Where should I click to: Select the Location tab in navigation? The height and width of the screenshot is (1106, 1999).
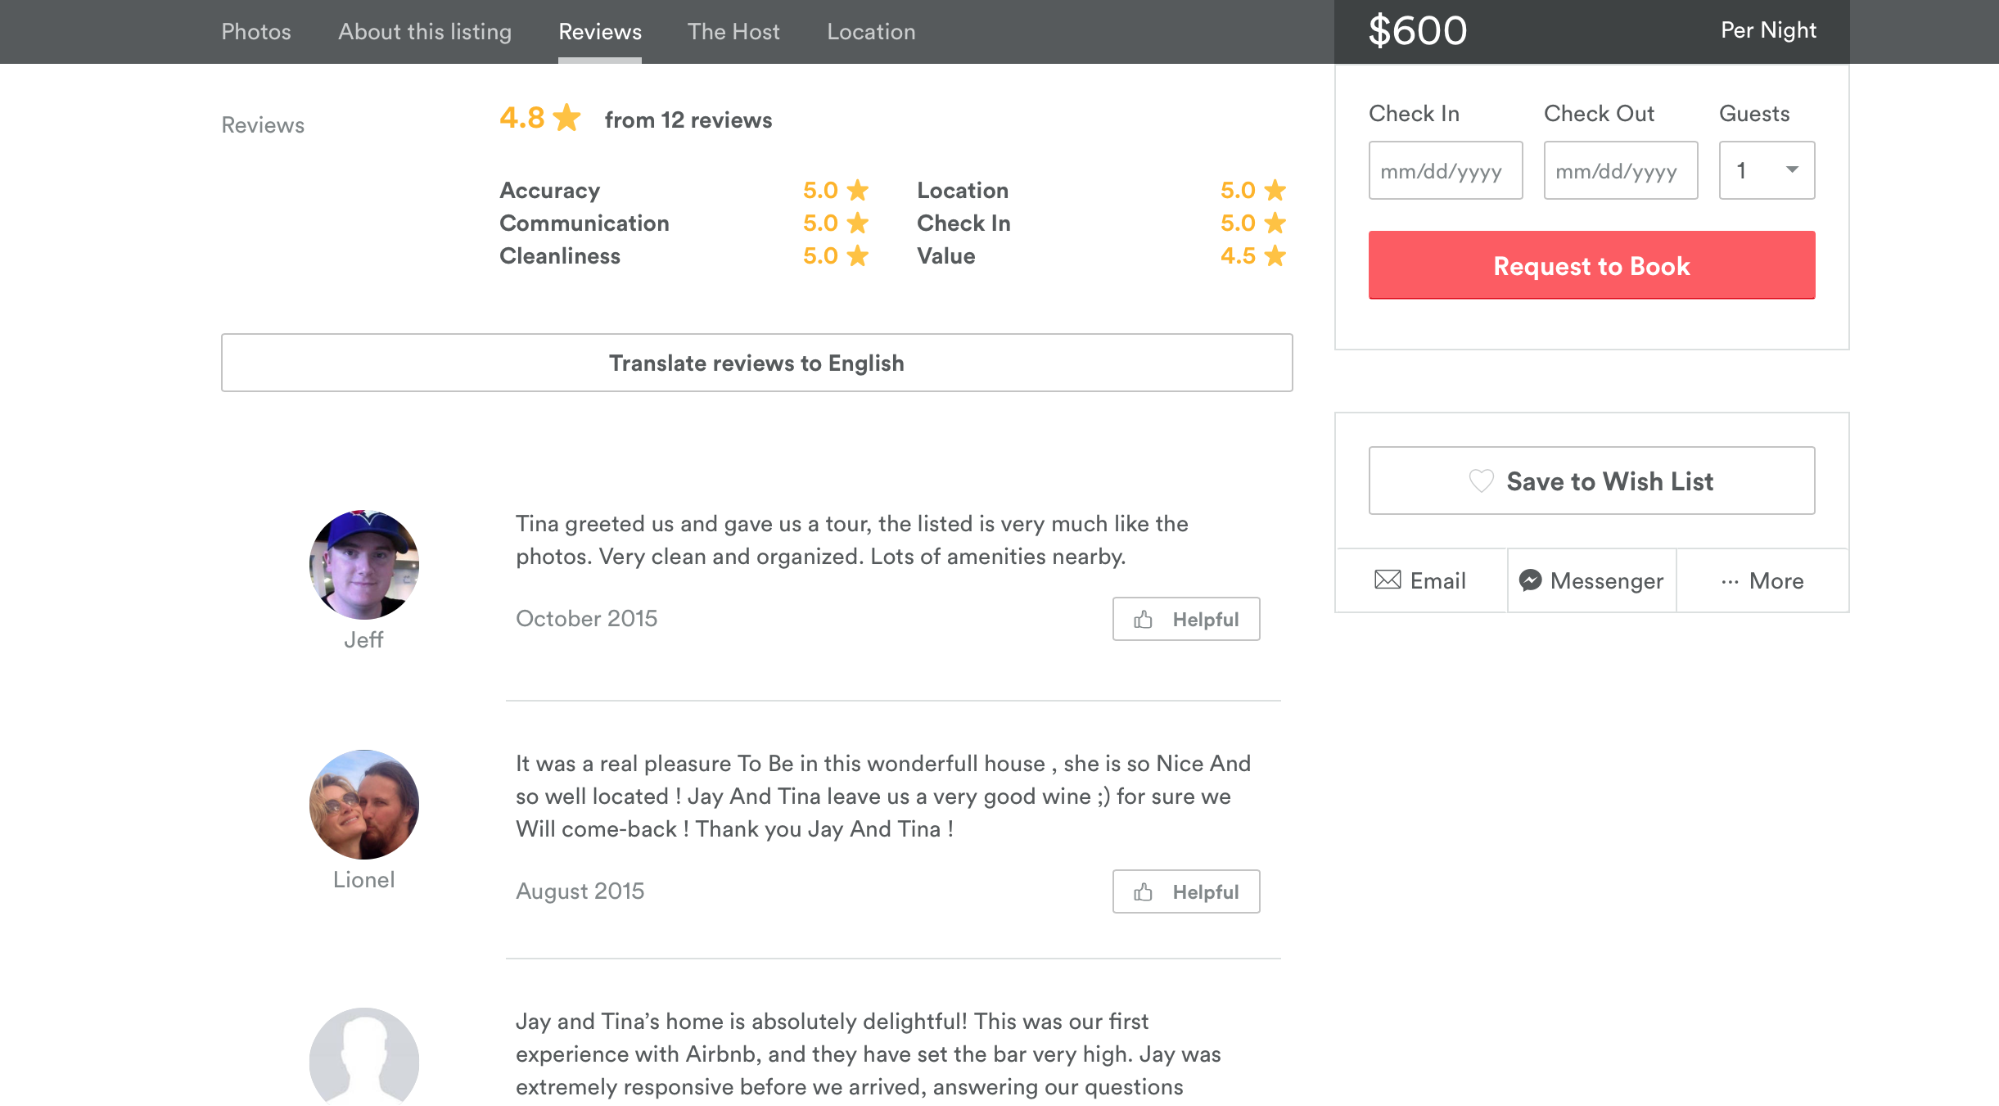(x=871, y=32)
